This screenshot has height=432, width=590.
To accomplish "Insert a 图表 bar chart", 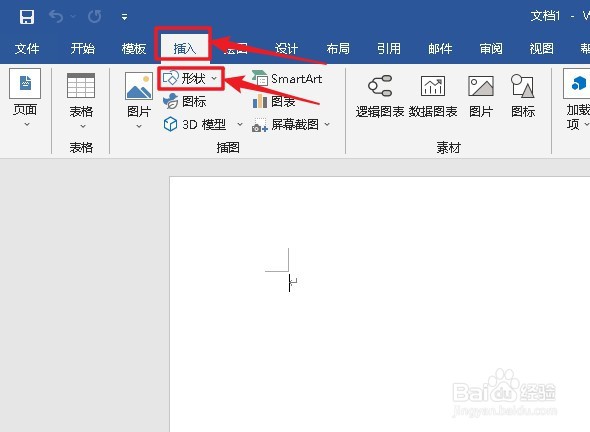I will tap(274, 101).
